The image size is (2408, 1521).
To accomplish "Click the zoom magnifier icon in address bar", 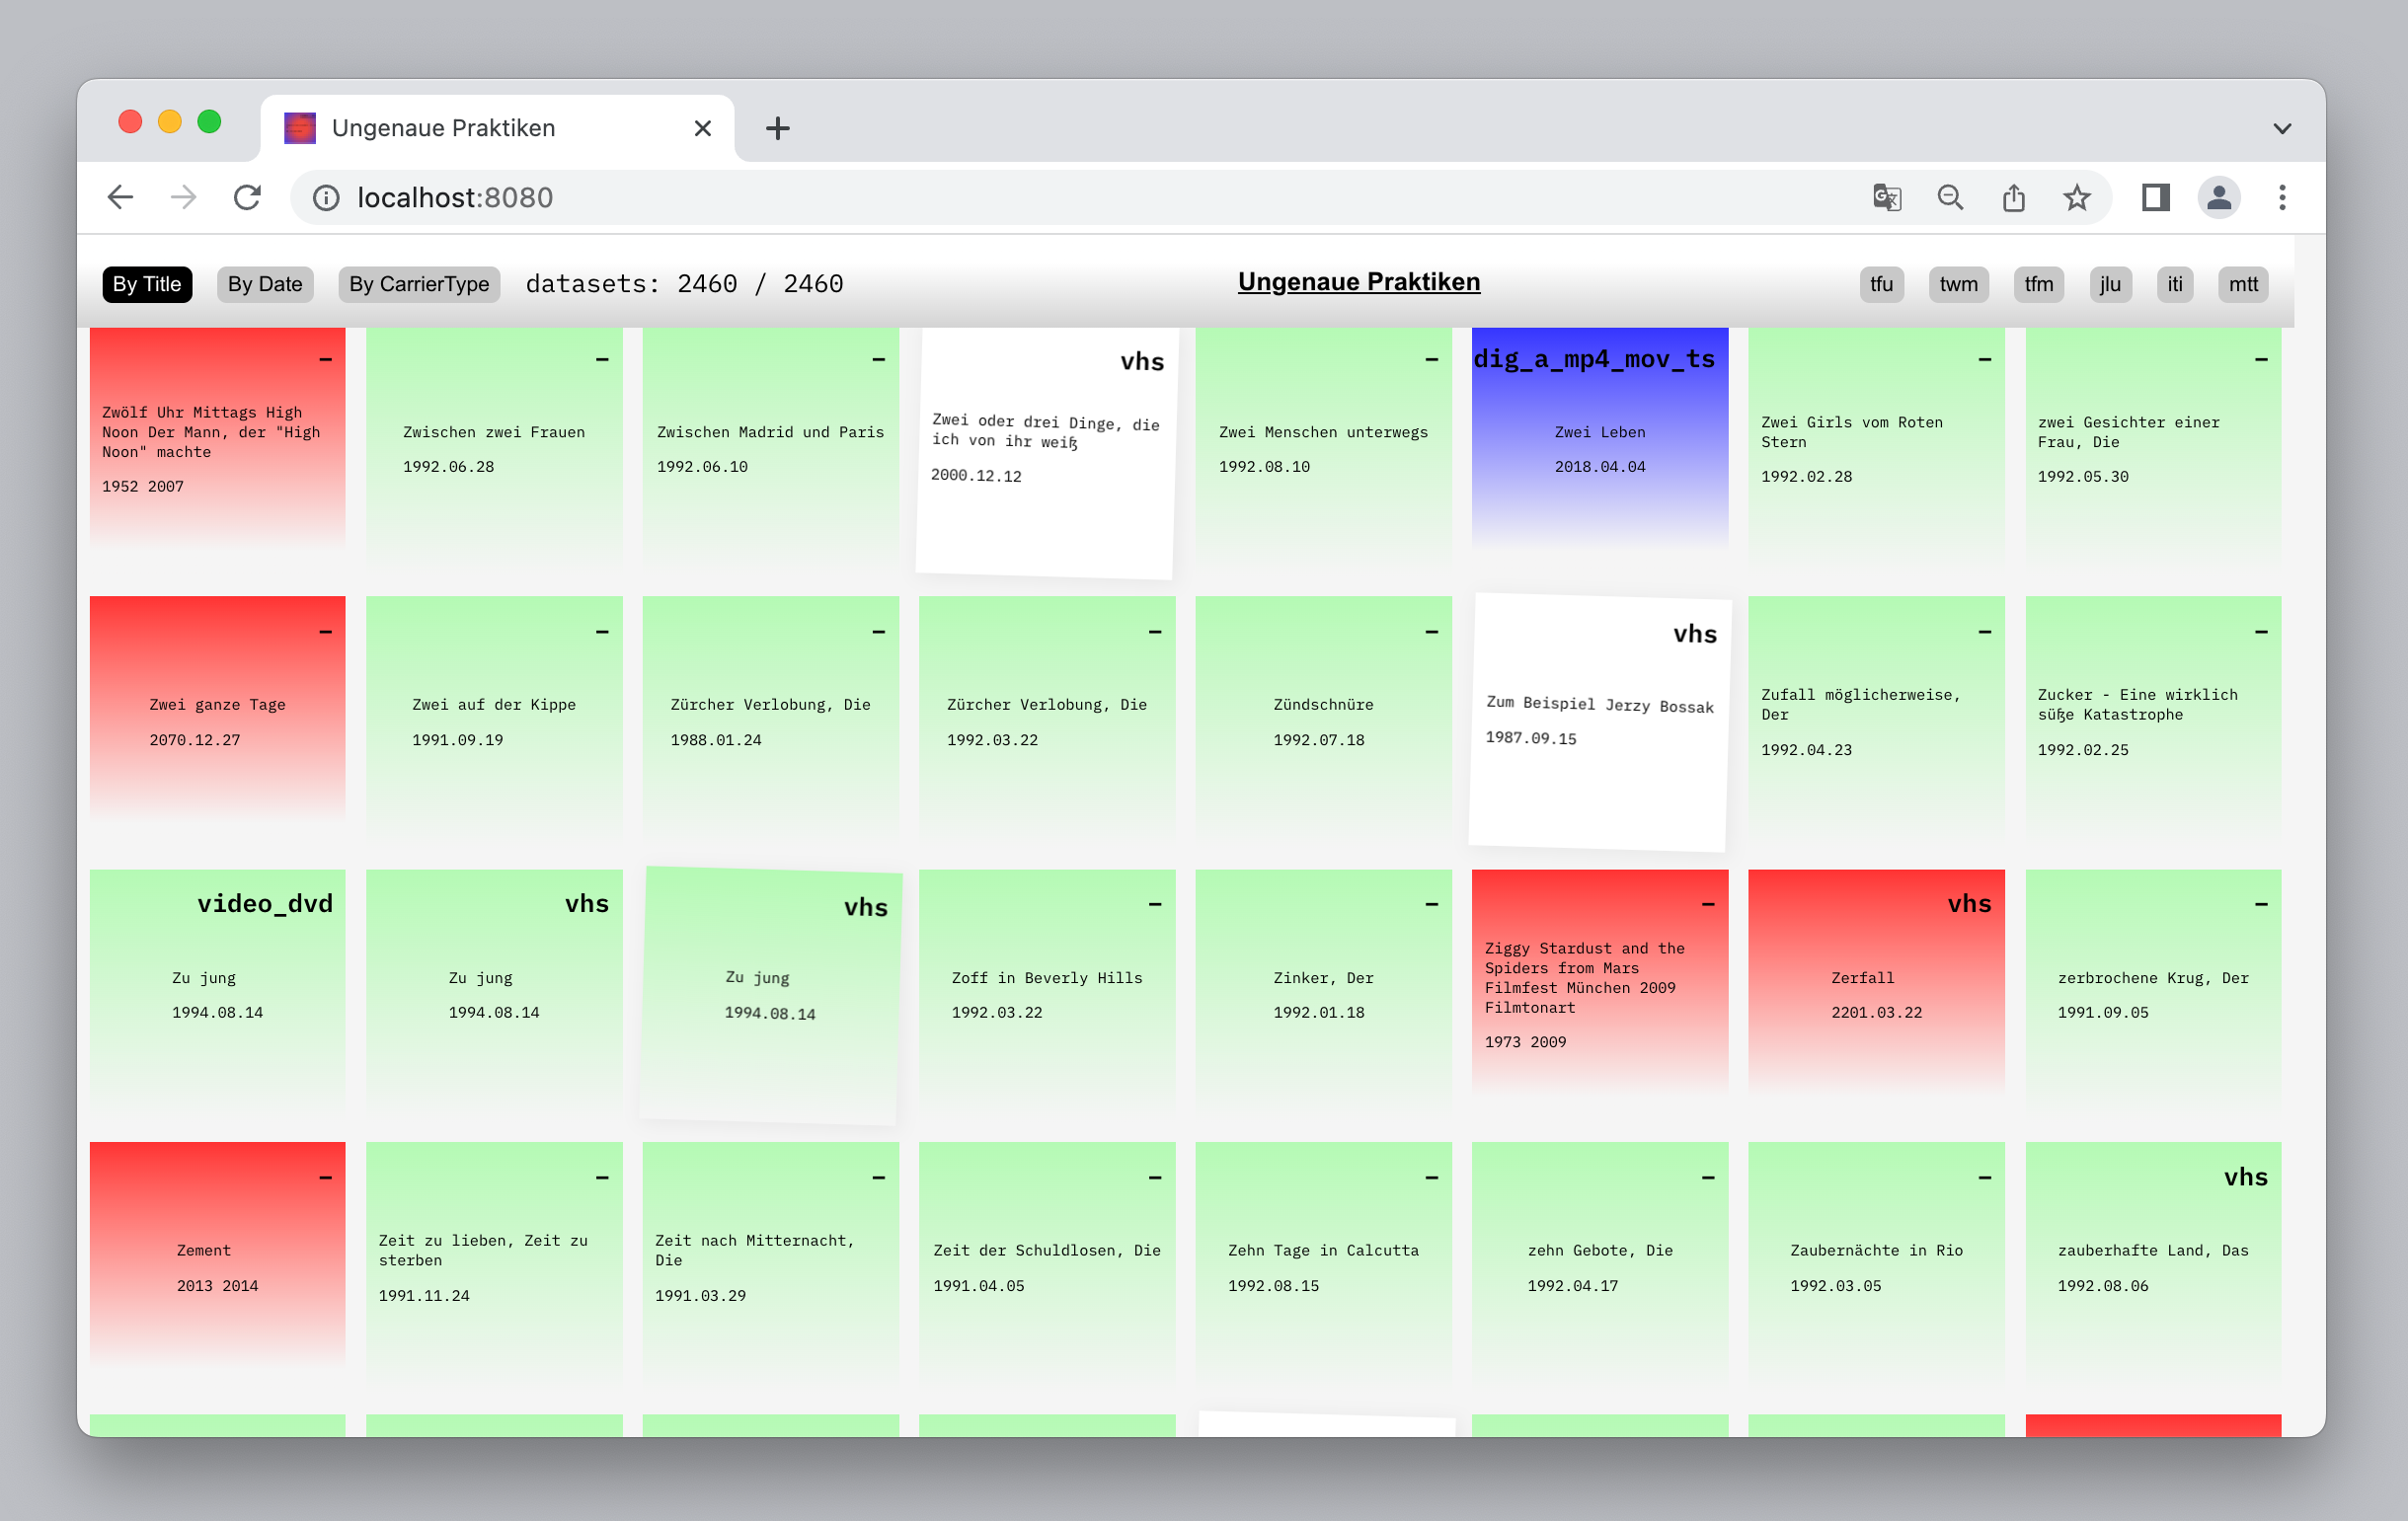I will (1950, 197).
